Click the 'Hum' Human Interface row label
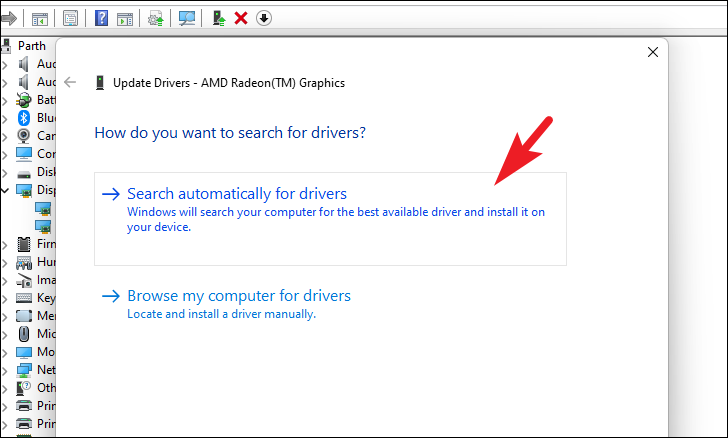Image resolution: width=728 pixels, height=438 pixels. coord(46,262)
